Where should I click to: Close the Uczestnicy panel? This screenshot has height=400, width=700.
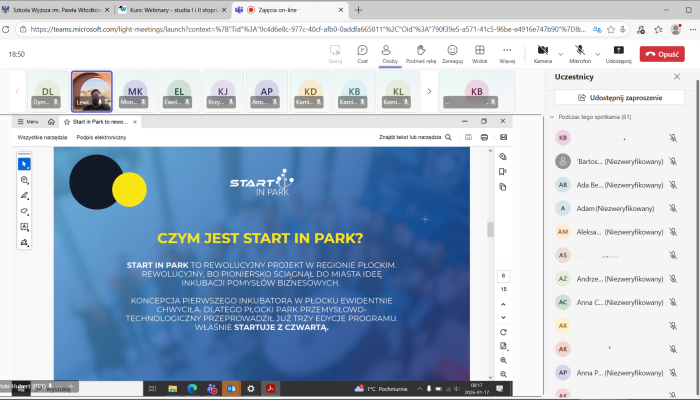(x=677, y=77)
